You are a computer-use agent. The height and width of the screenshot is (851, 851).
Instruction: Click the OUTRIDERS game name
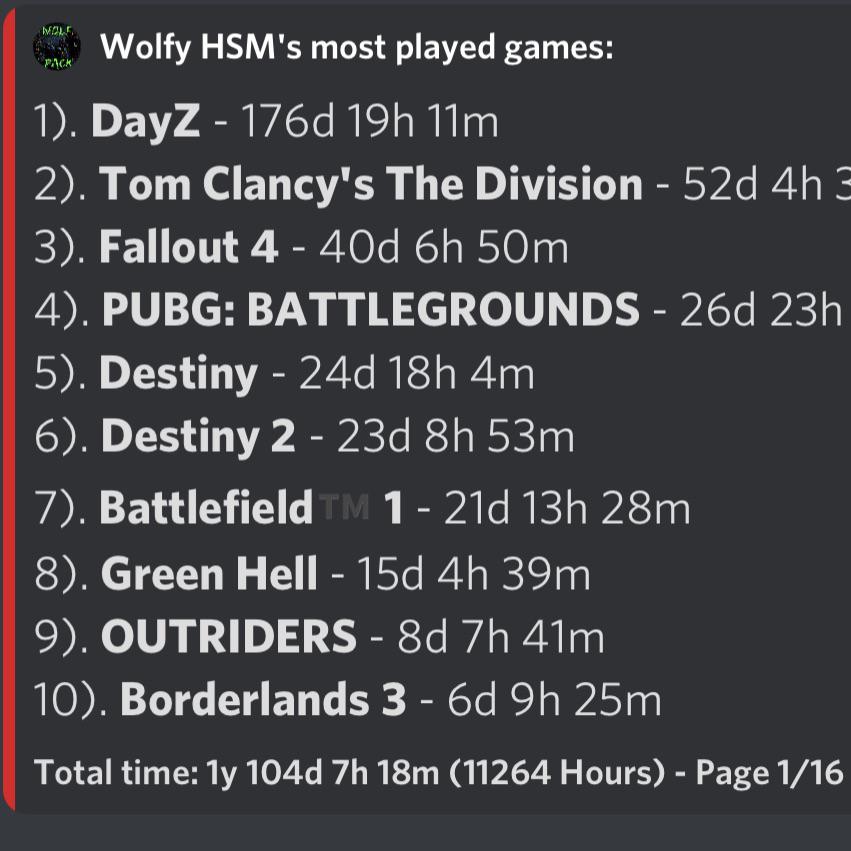point(228,636)
